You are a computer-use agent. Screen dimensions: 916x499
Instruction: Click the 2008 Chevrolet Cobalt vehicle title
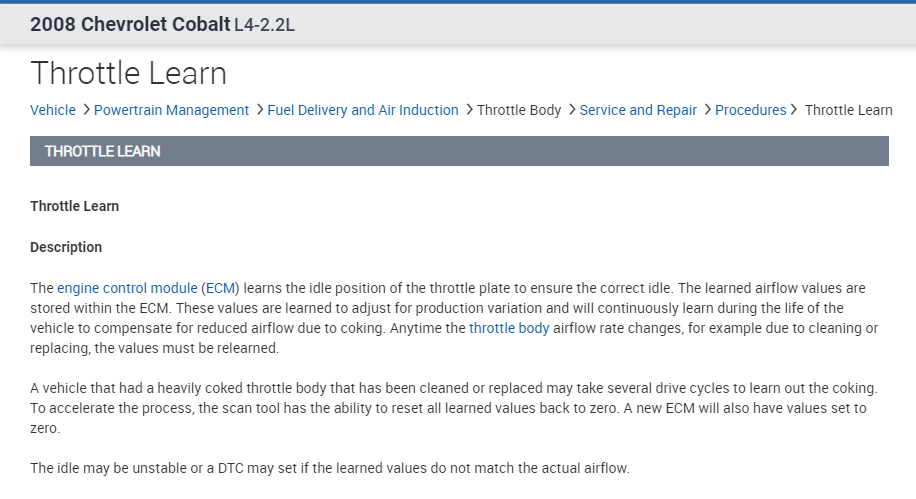coord(130,25)
